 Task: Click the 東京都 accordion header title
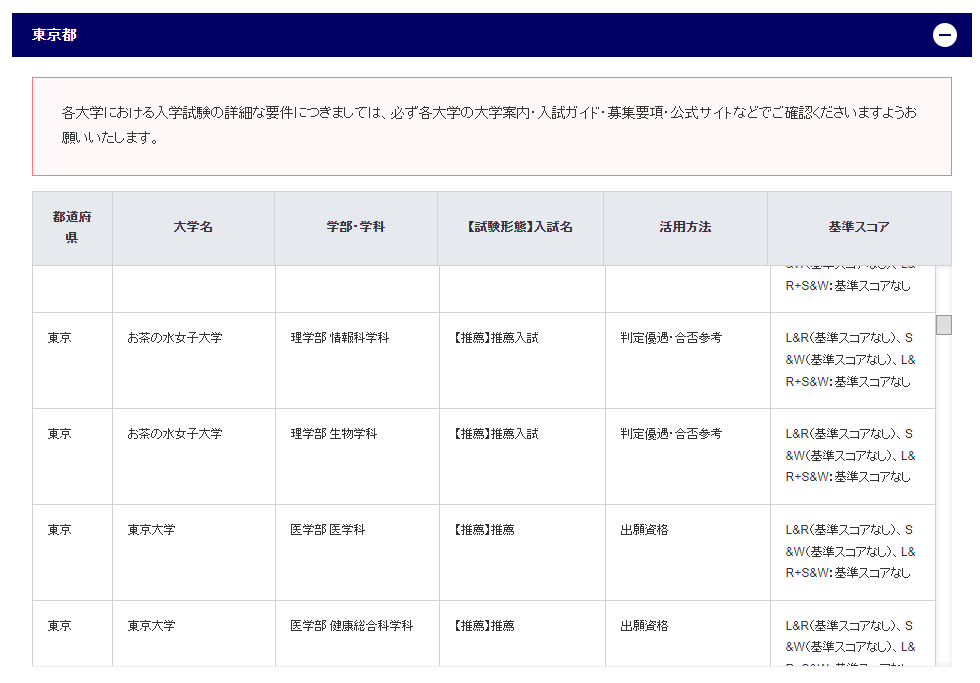click(54, 35)
